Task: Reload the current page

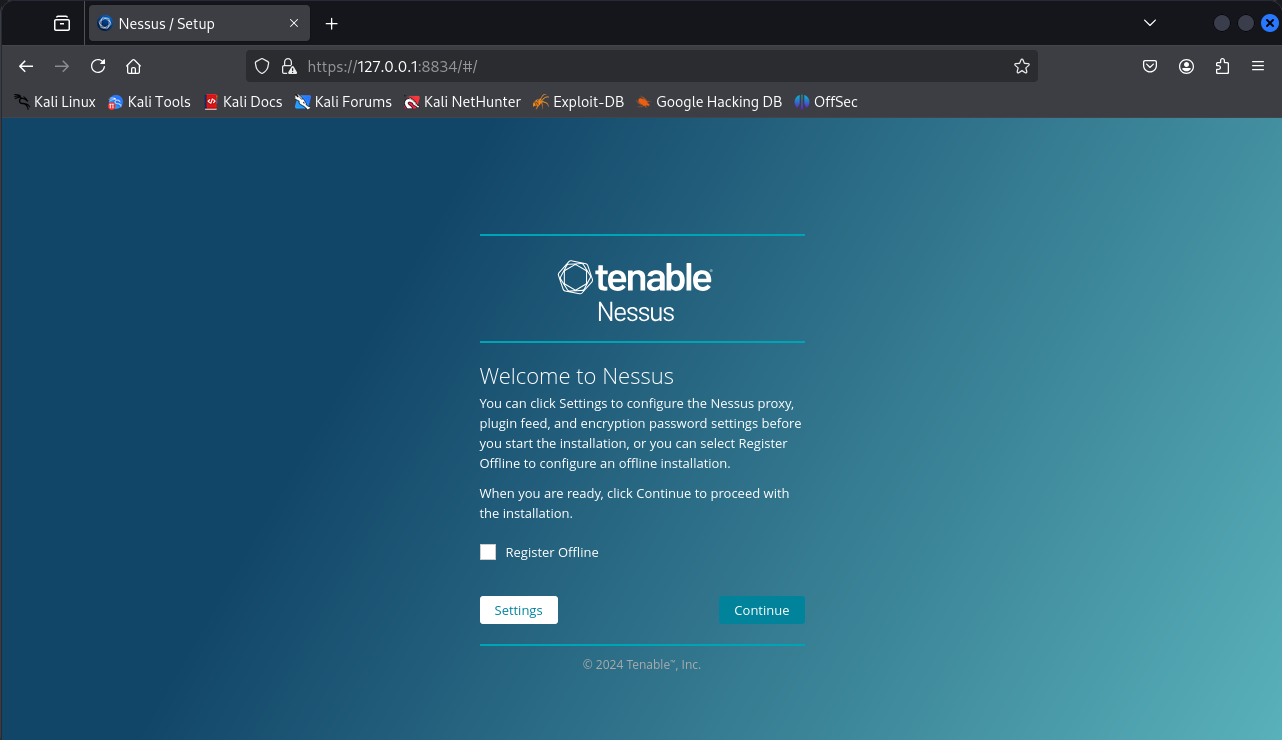Action: (98, 66)
